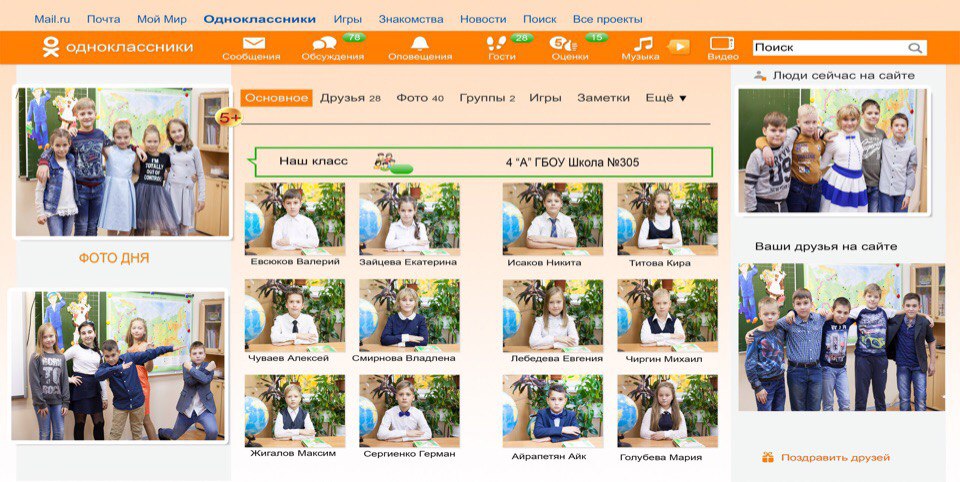Screen dimensions: 960x482
Task: Click the name Голубева Мария
Action: tap(661, 457)
